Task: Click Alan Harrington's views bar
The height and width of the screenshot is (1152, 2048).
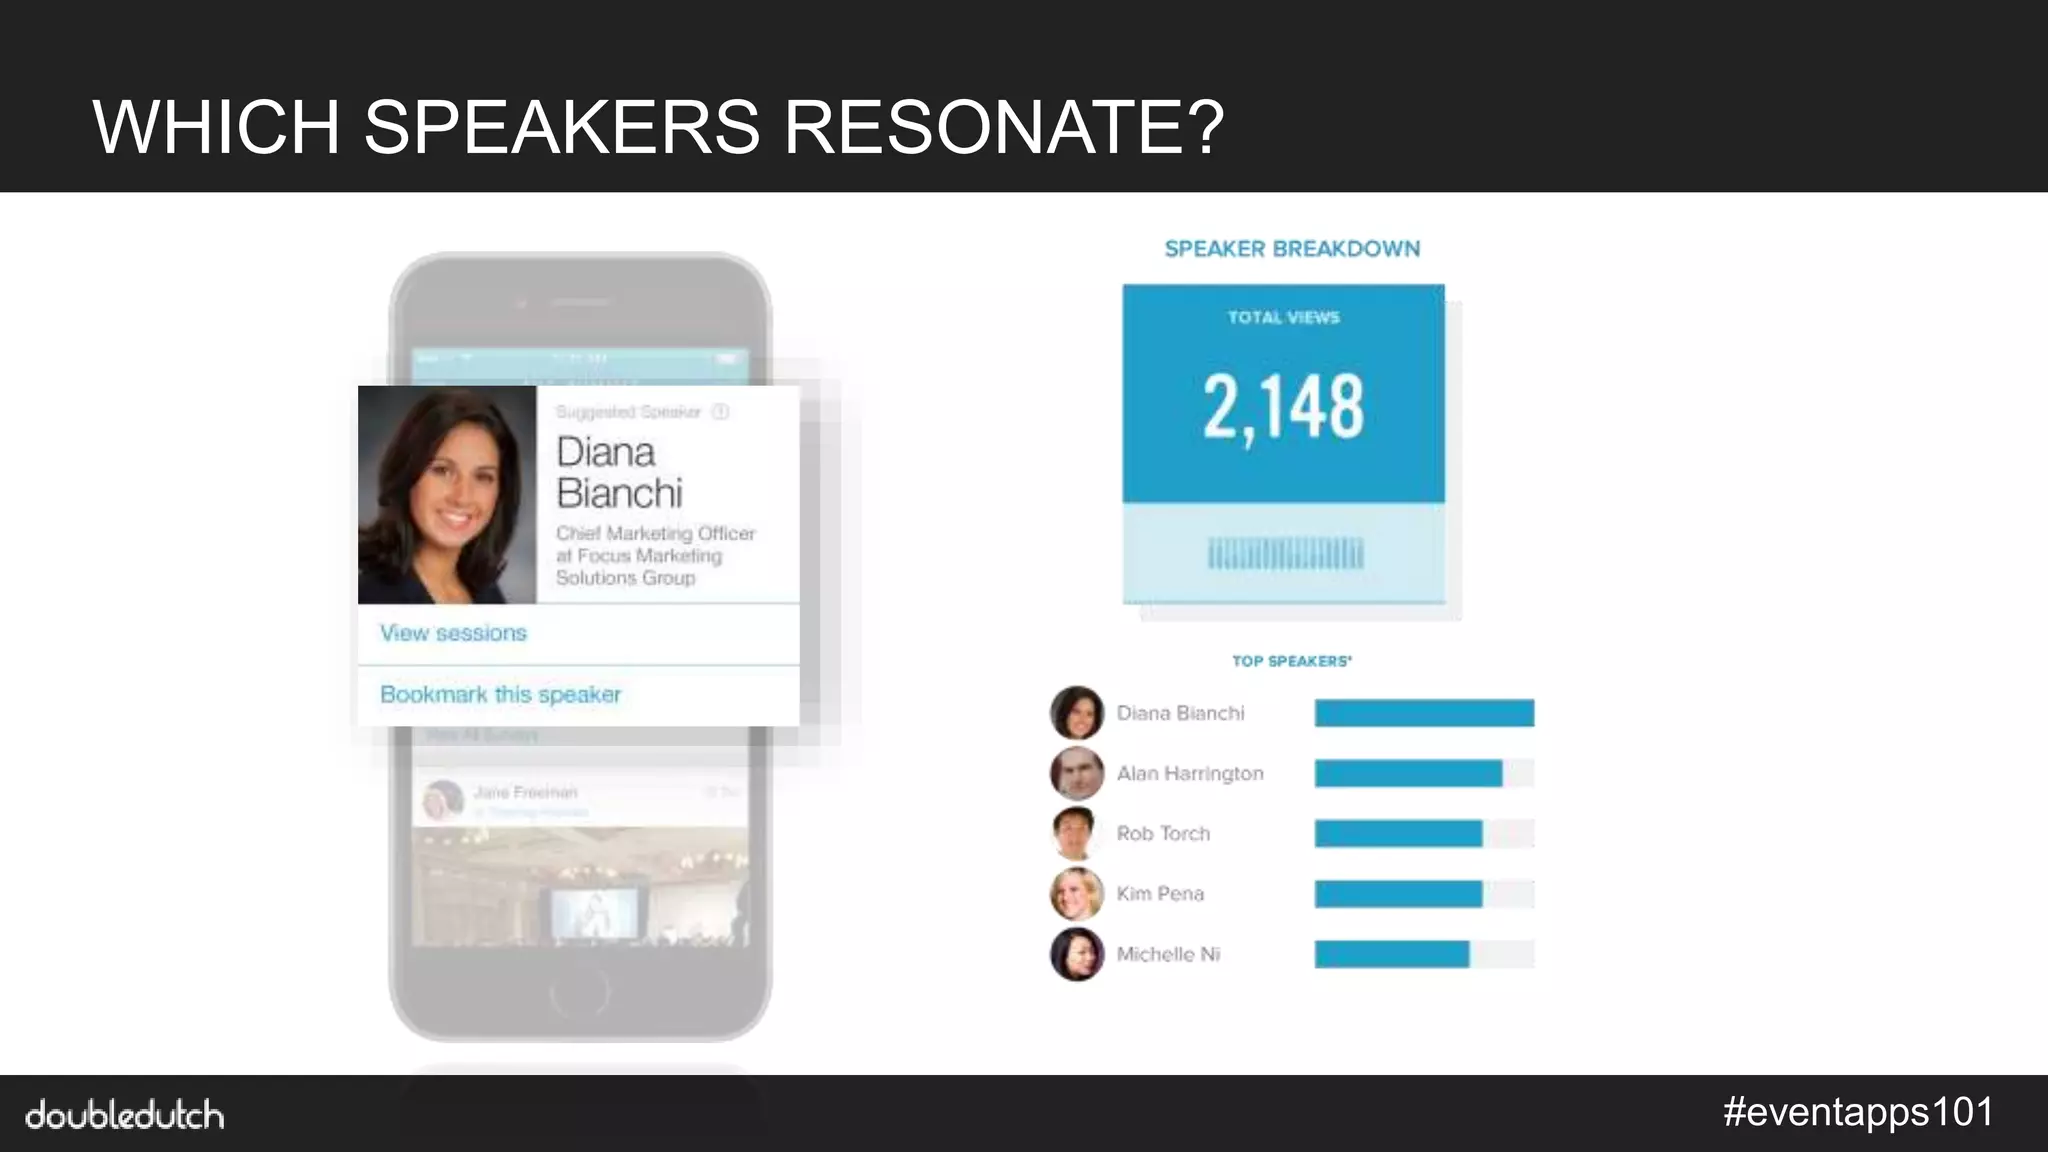Action: tap(1424, 773)
